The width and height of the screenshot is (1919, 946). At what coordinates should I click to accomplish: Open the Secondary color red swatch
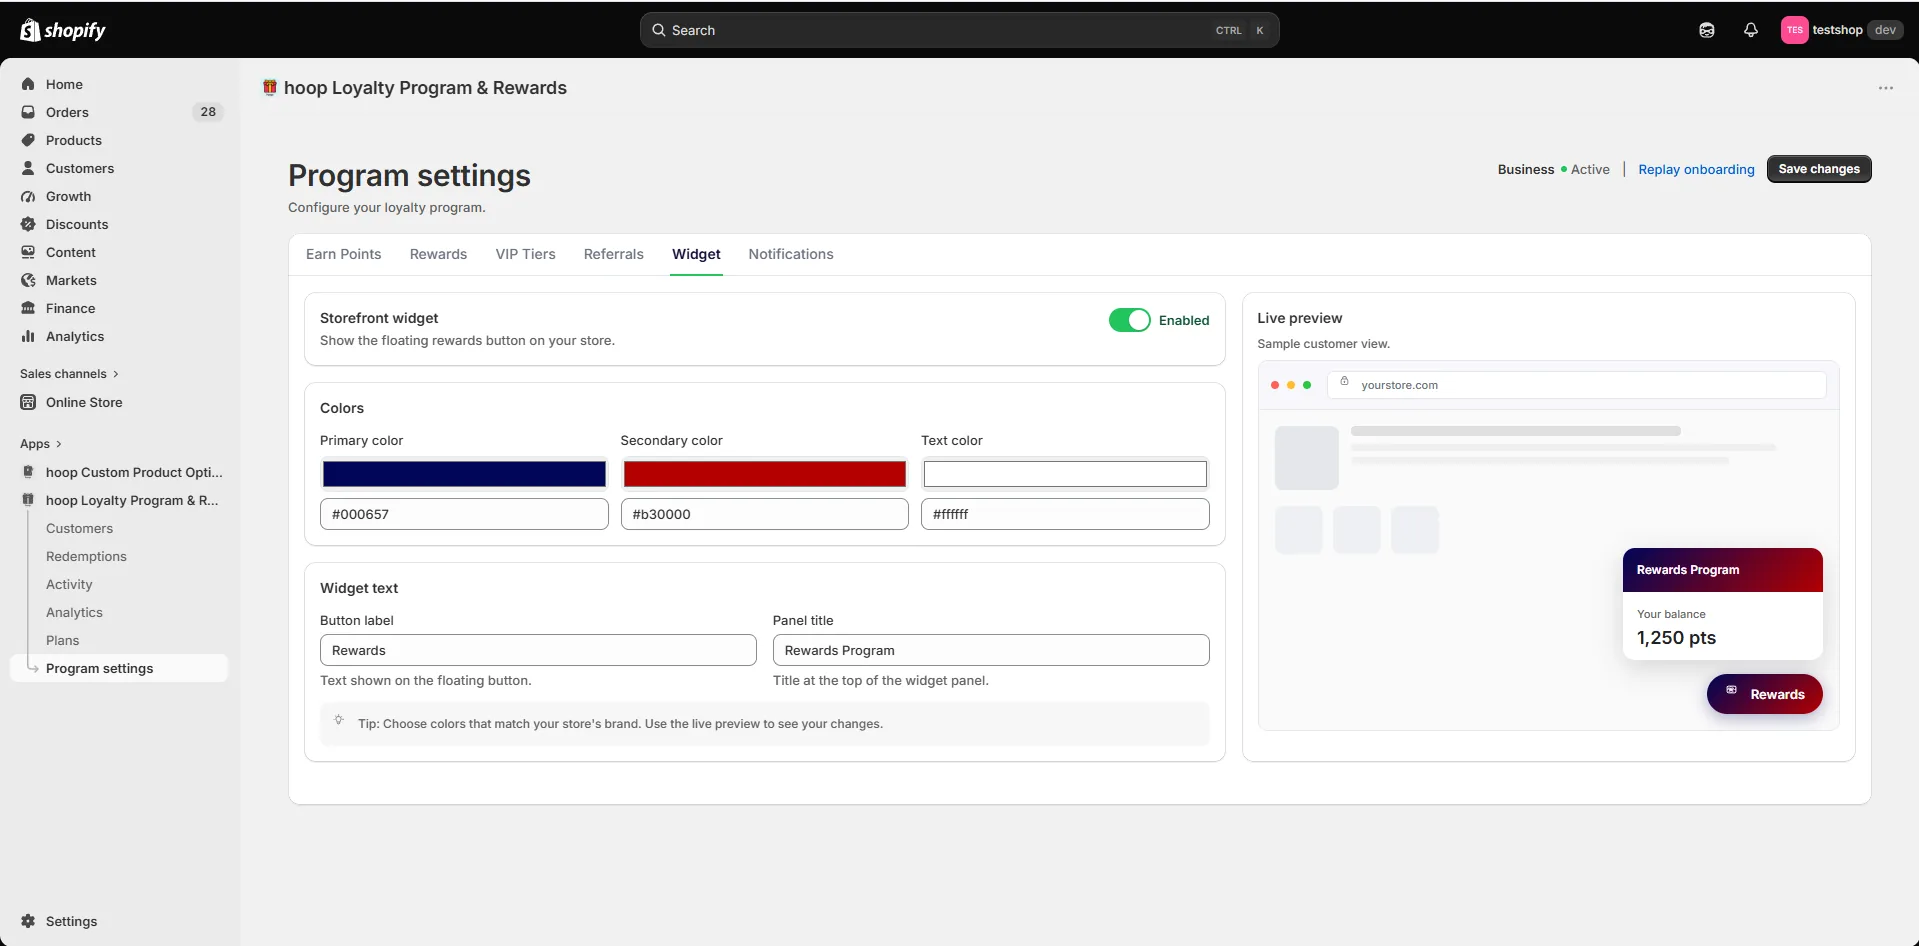(x=765, y=474)
